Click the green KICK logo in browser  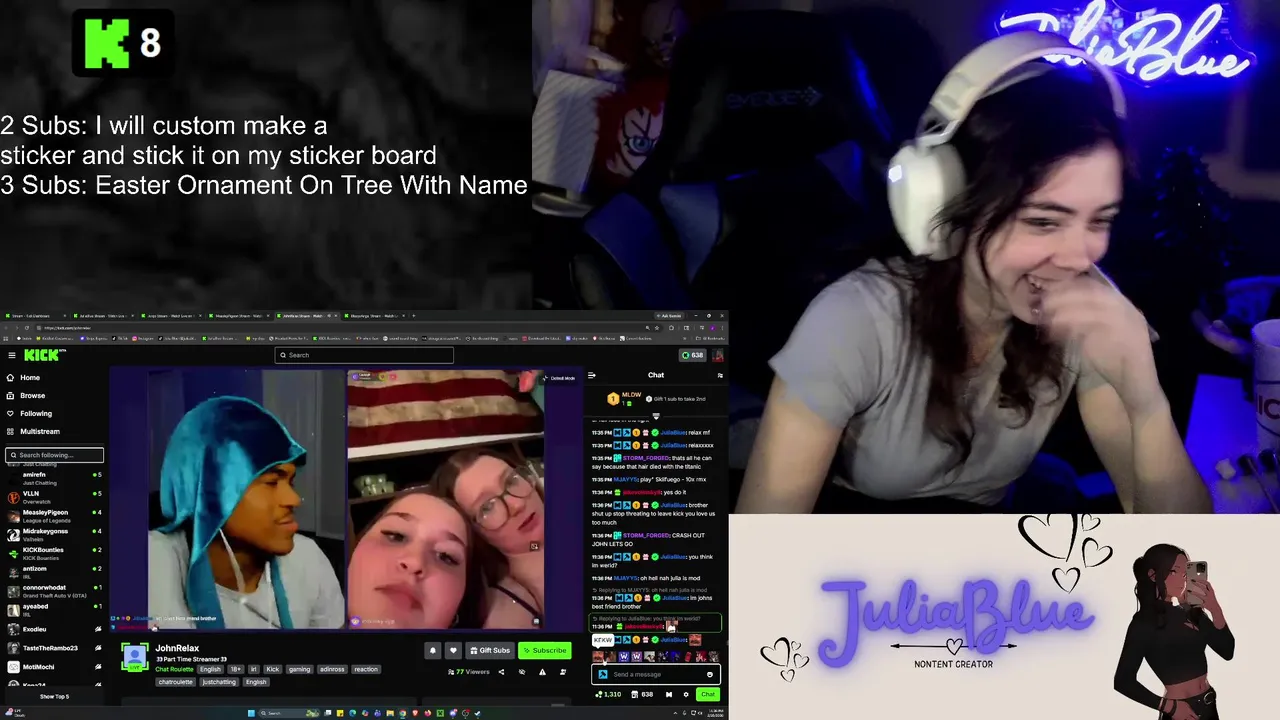pos(43,355)
